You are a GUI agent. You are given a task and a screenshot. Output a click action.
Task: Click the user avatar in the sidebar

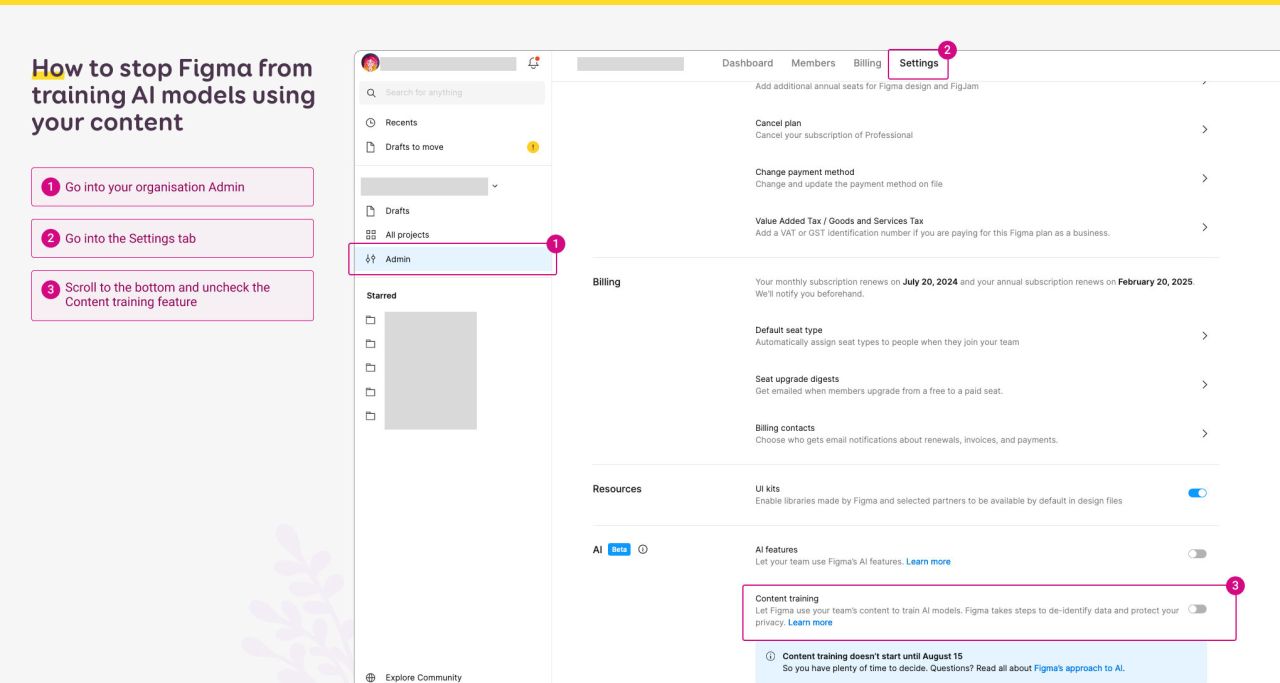[371, 61]
